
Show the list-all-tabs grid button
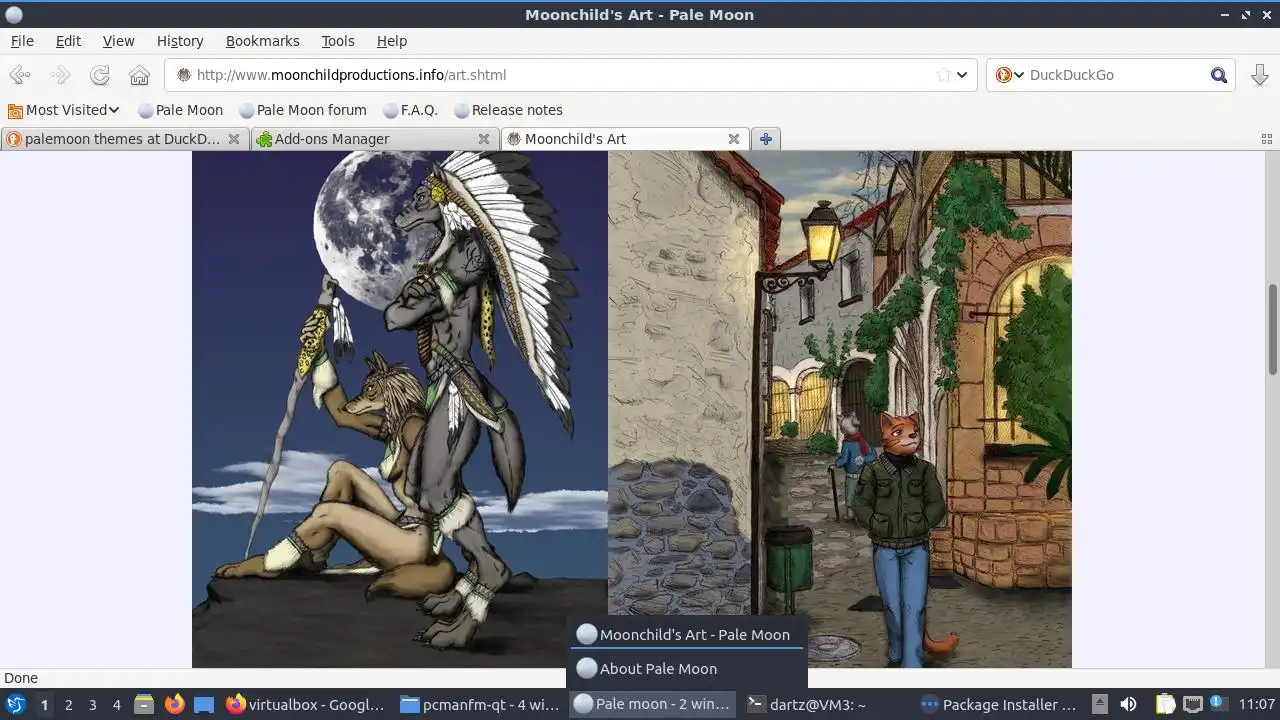(1266, 140)
